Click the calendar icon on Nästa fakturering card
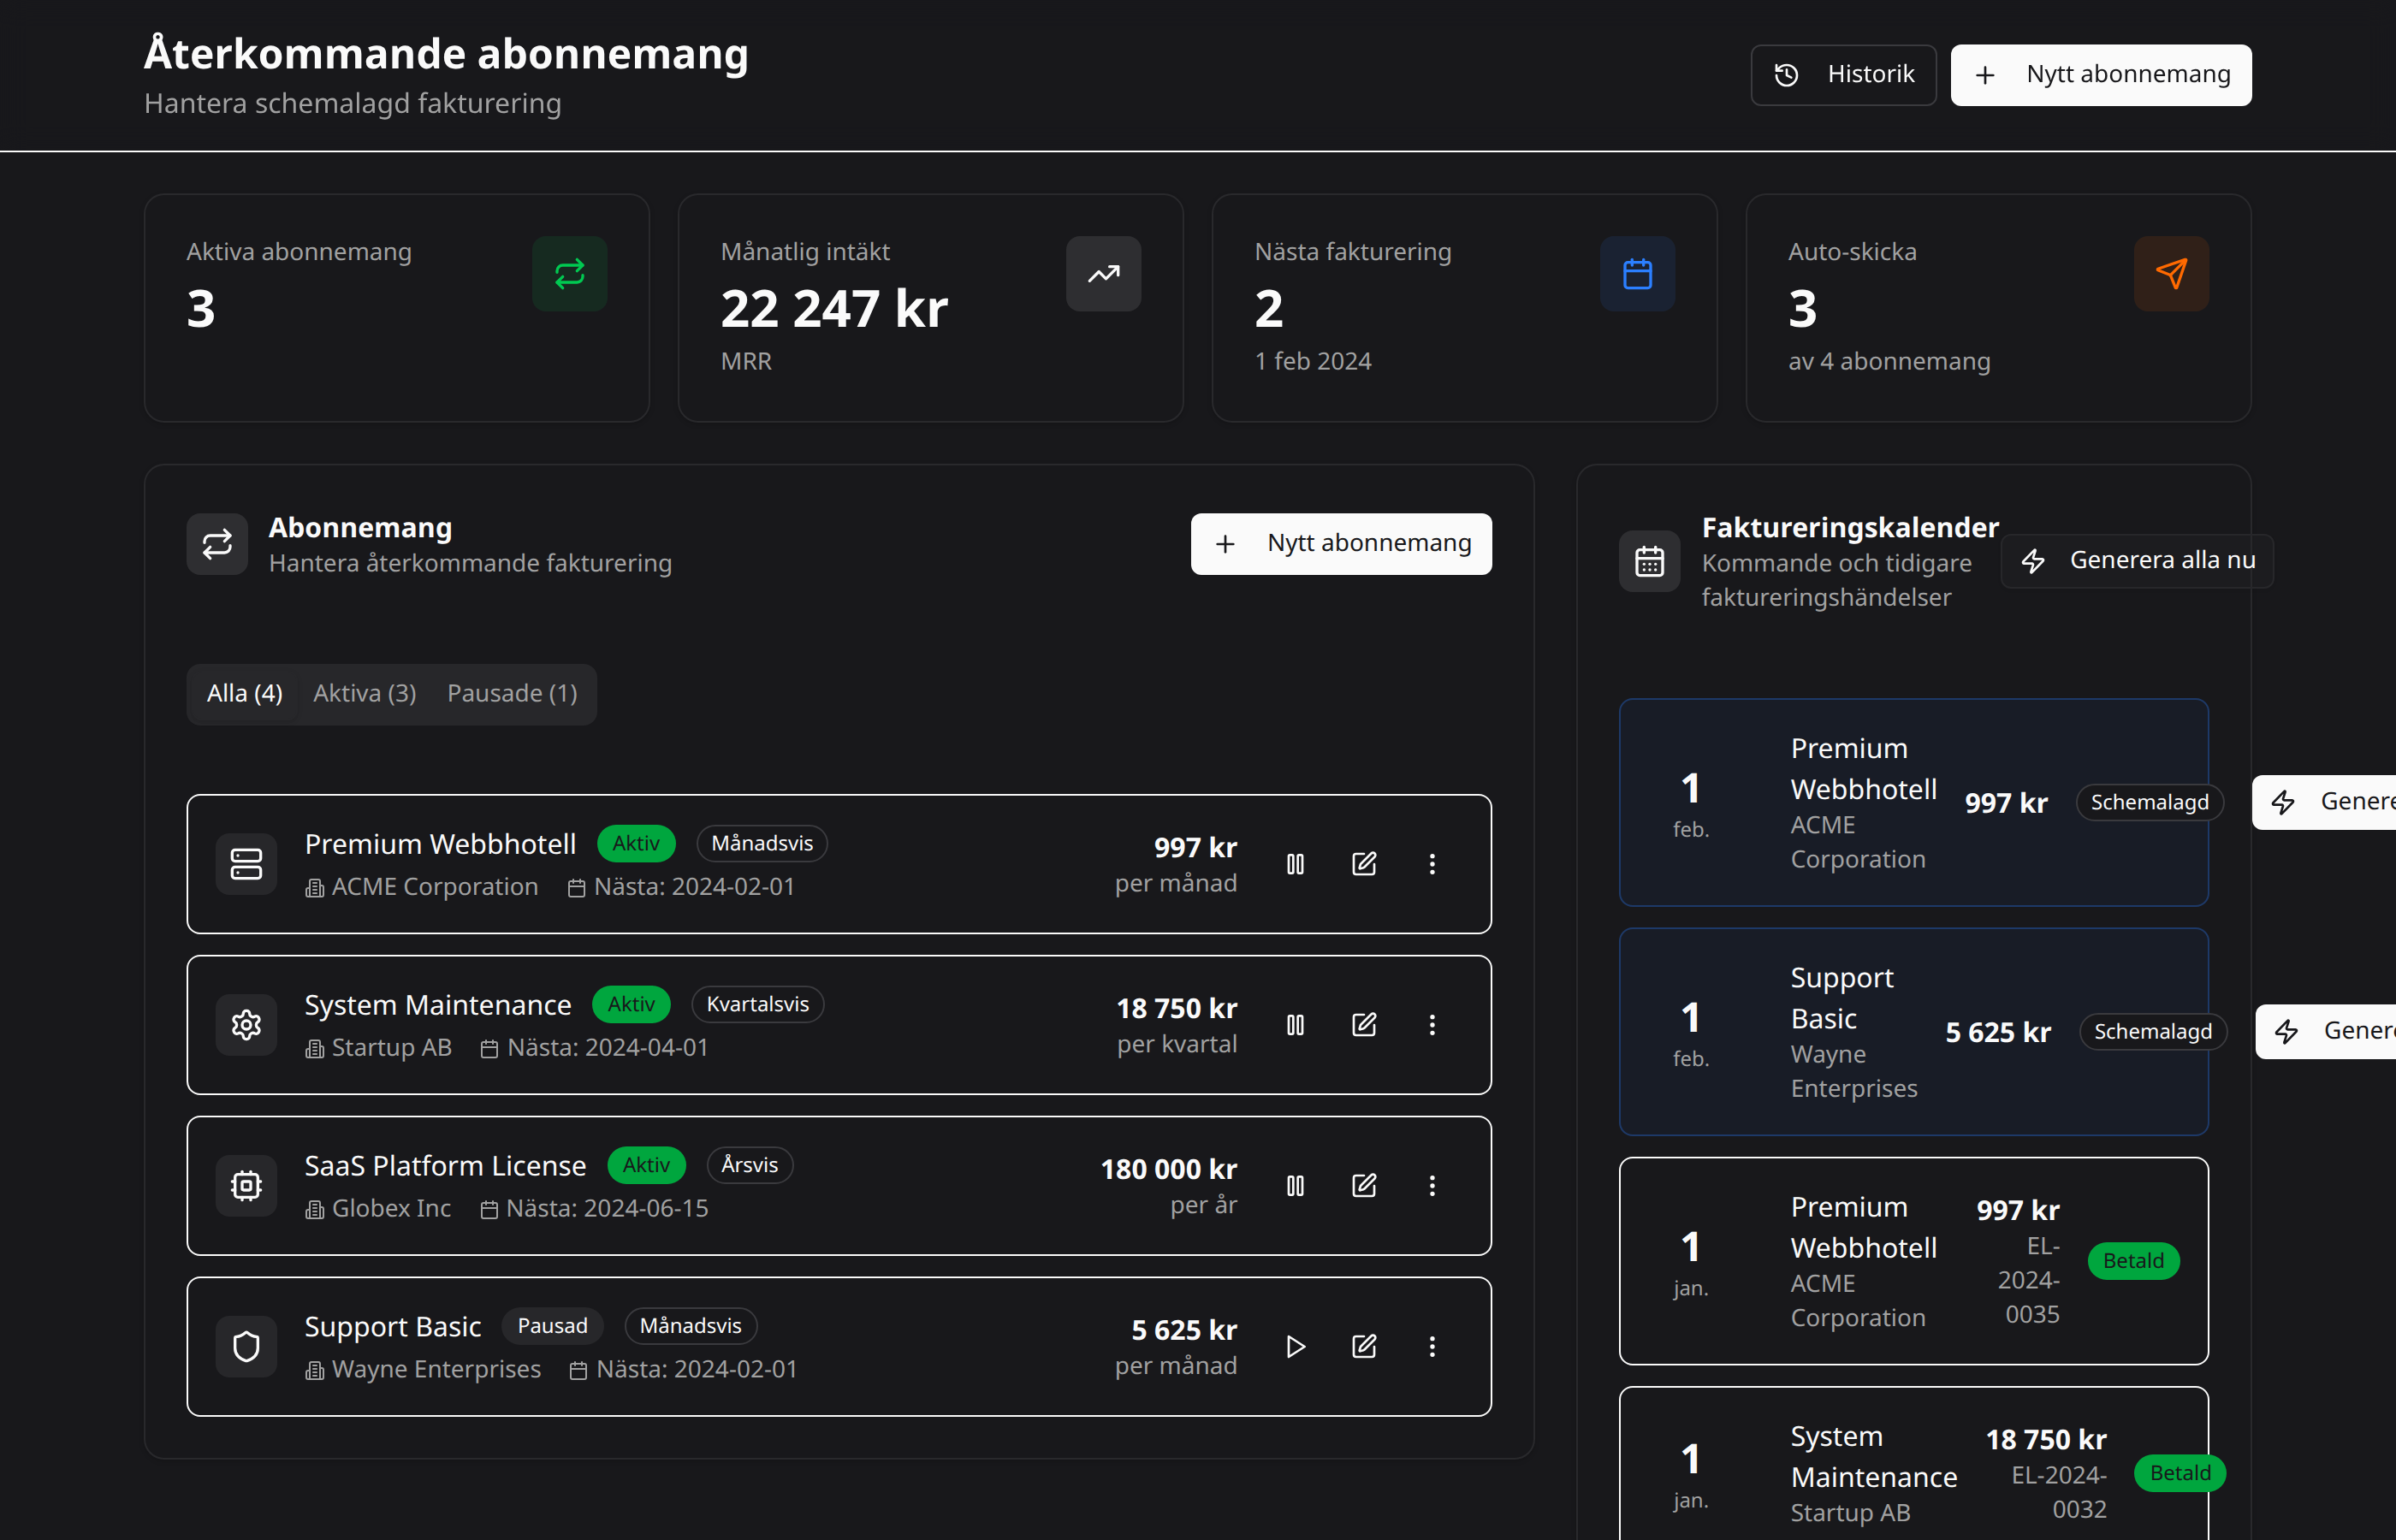 click(x=1637, y=273)
